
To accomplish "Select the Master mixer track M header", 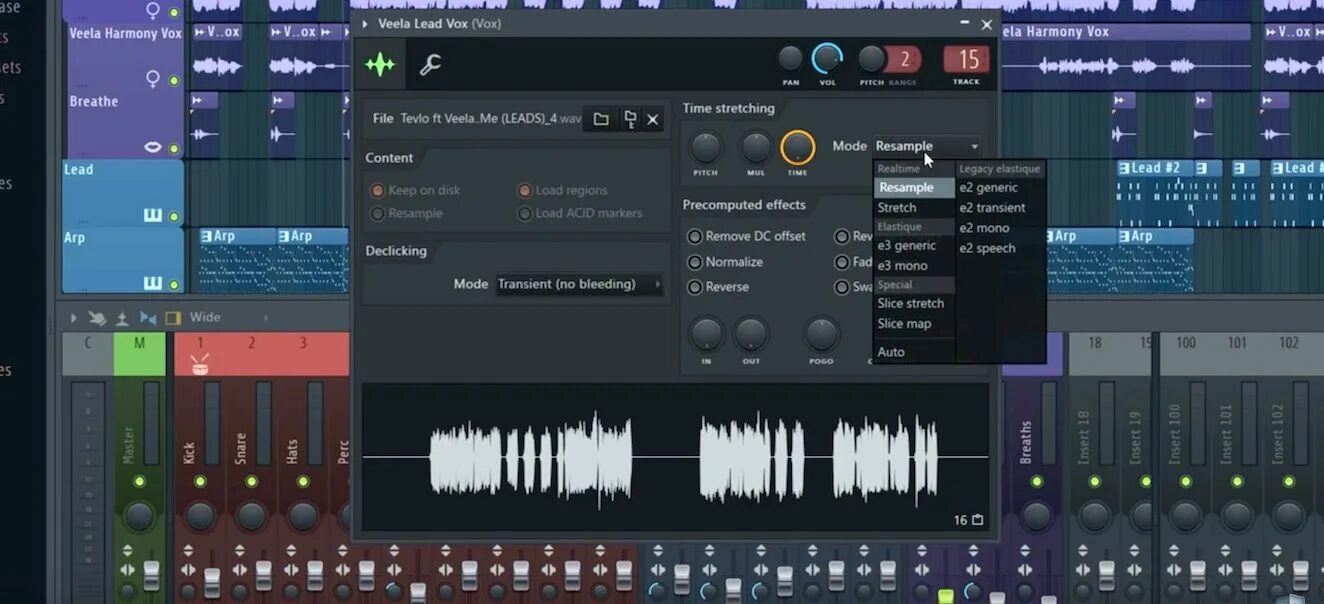I will click(x=139, y=353).
